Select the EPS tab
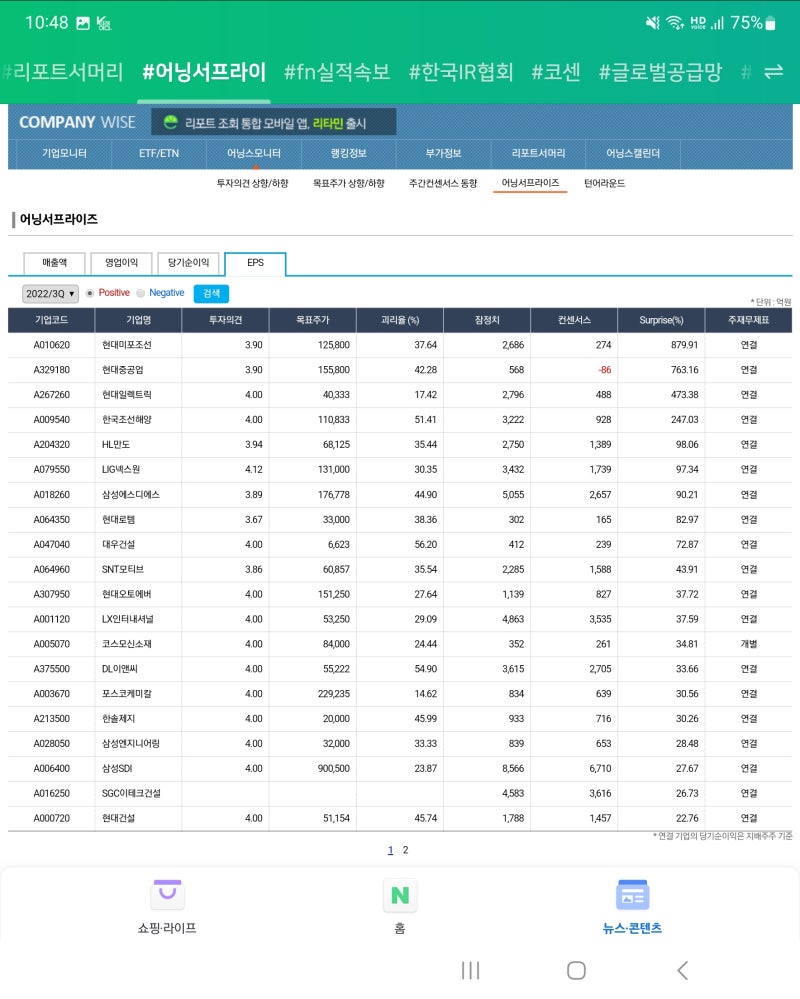The height and width of the screenshot is (999, 800). 255,262
